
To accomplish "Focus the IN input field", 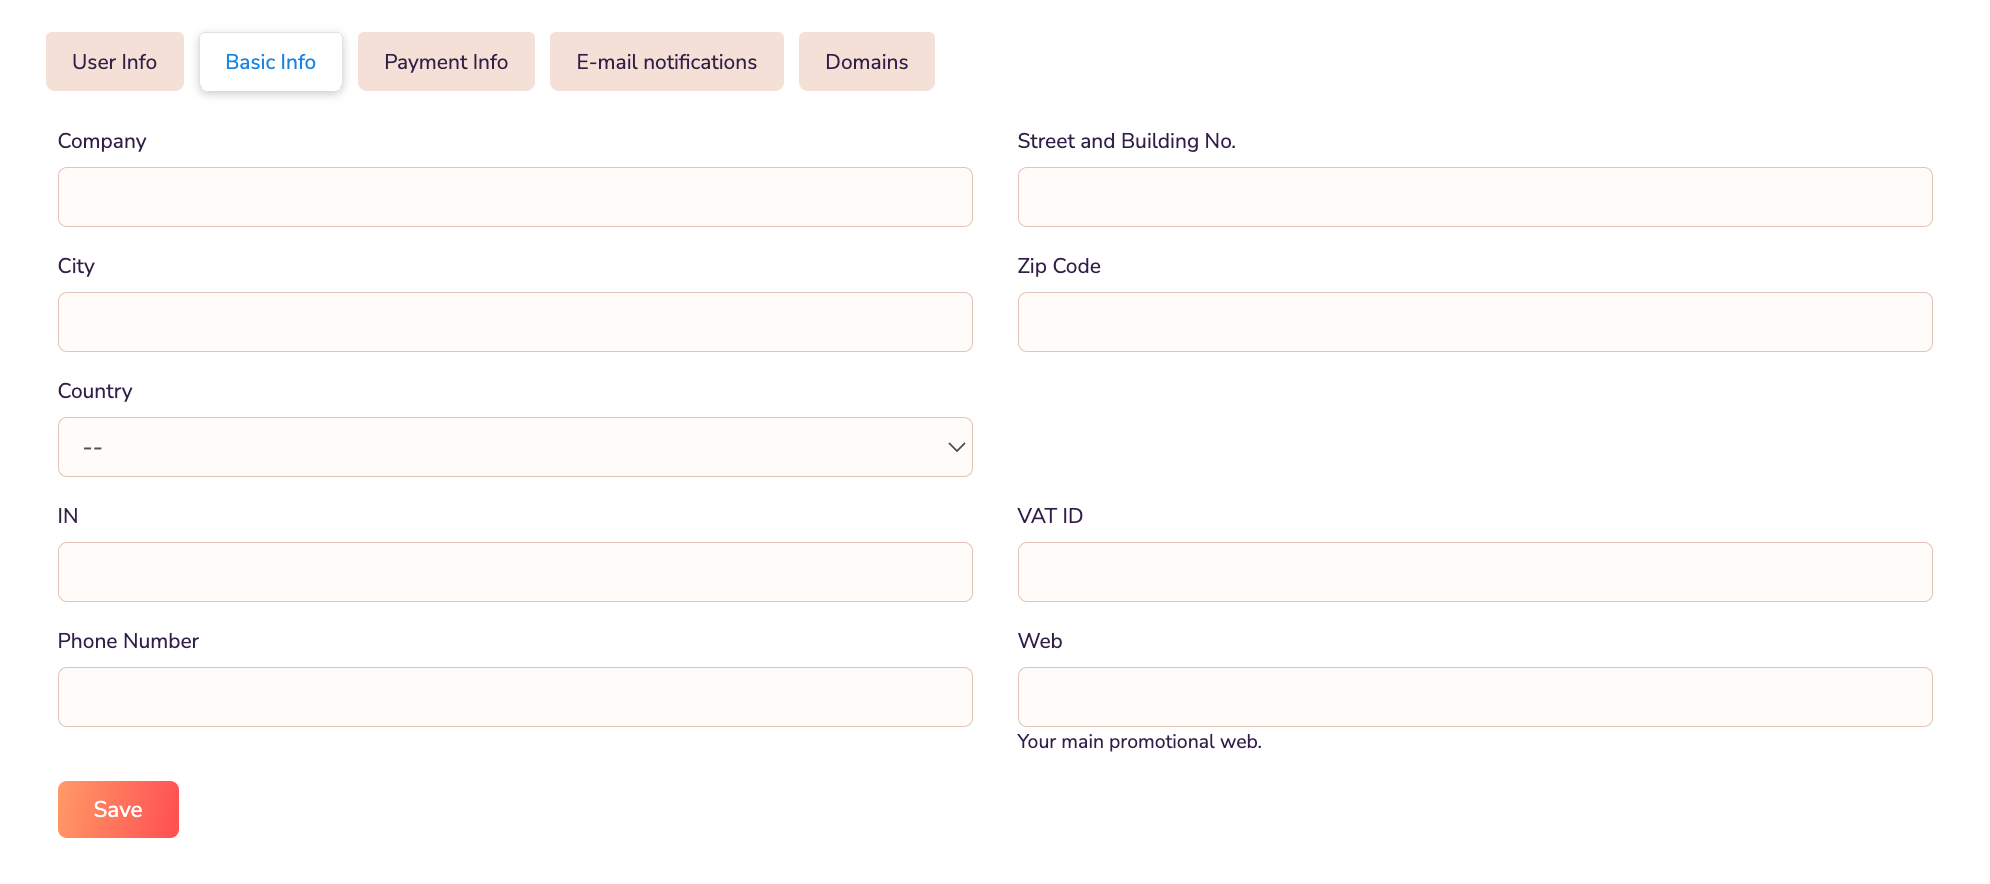I will tap(515, 572).
